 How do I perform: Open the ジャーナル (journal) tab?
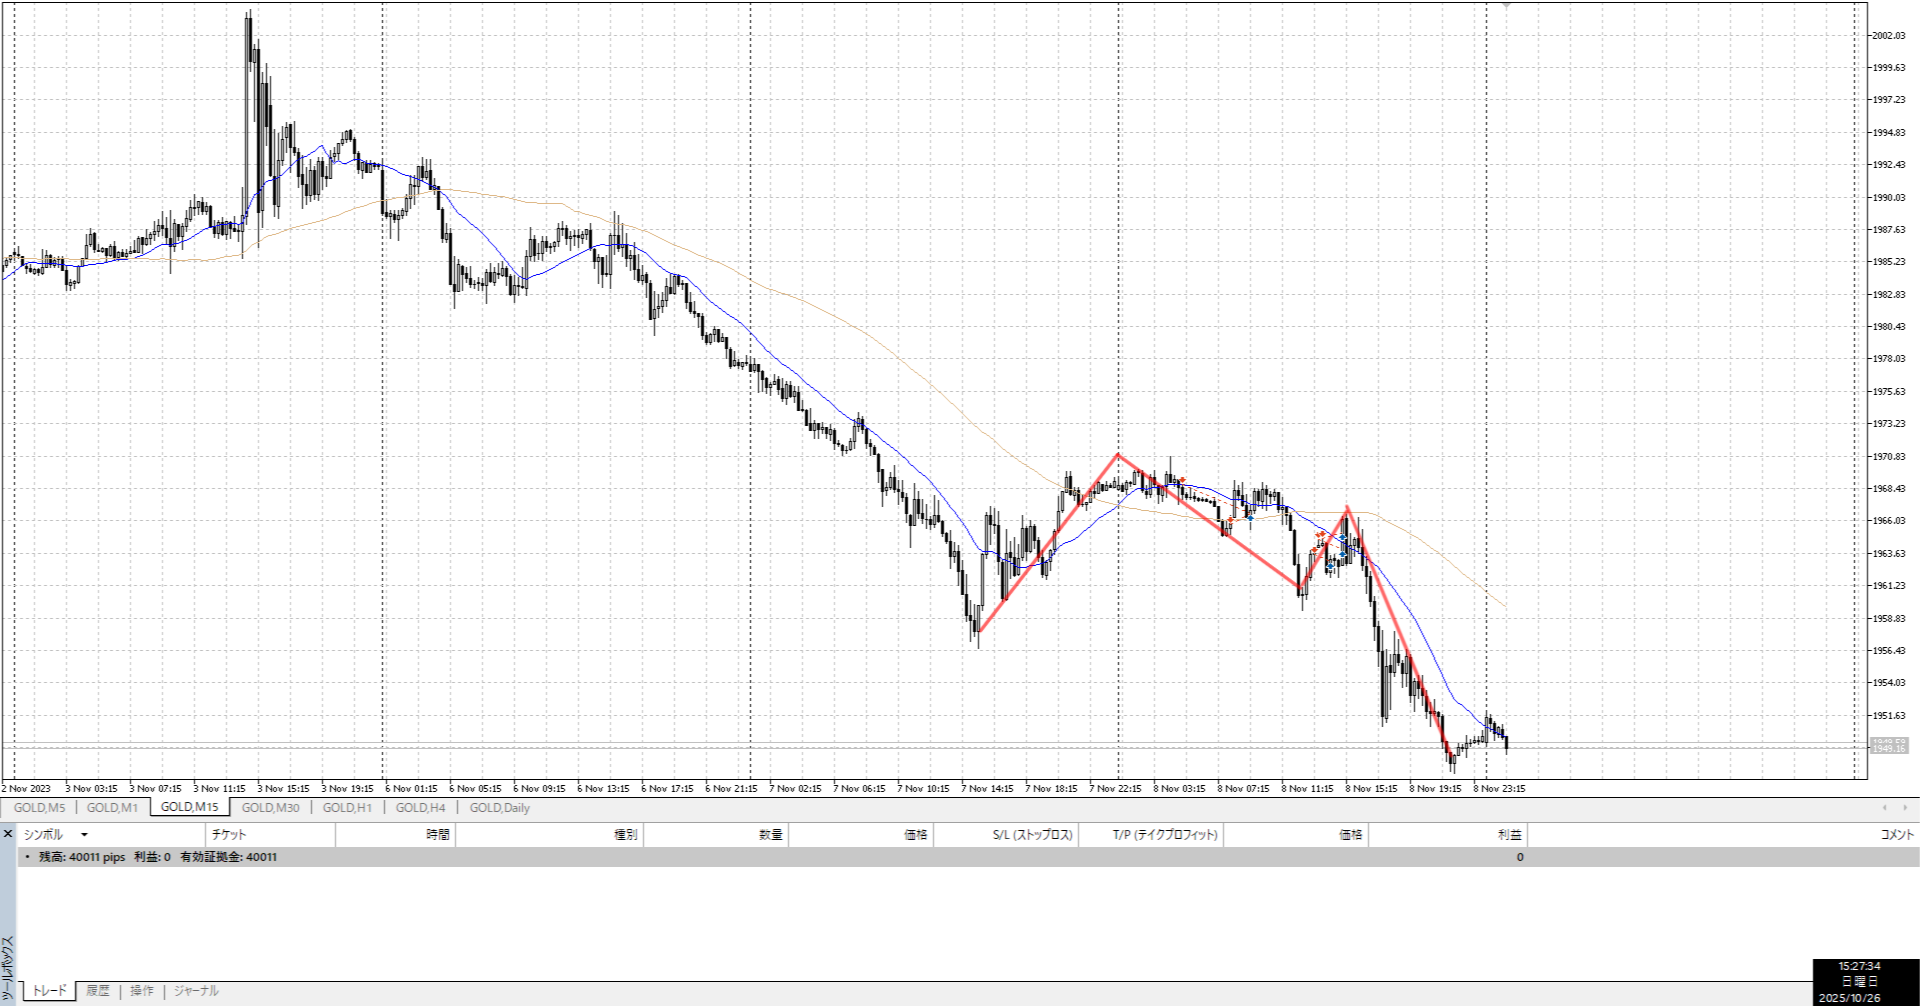click(x=196, y=991)
